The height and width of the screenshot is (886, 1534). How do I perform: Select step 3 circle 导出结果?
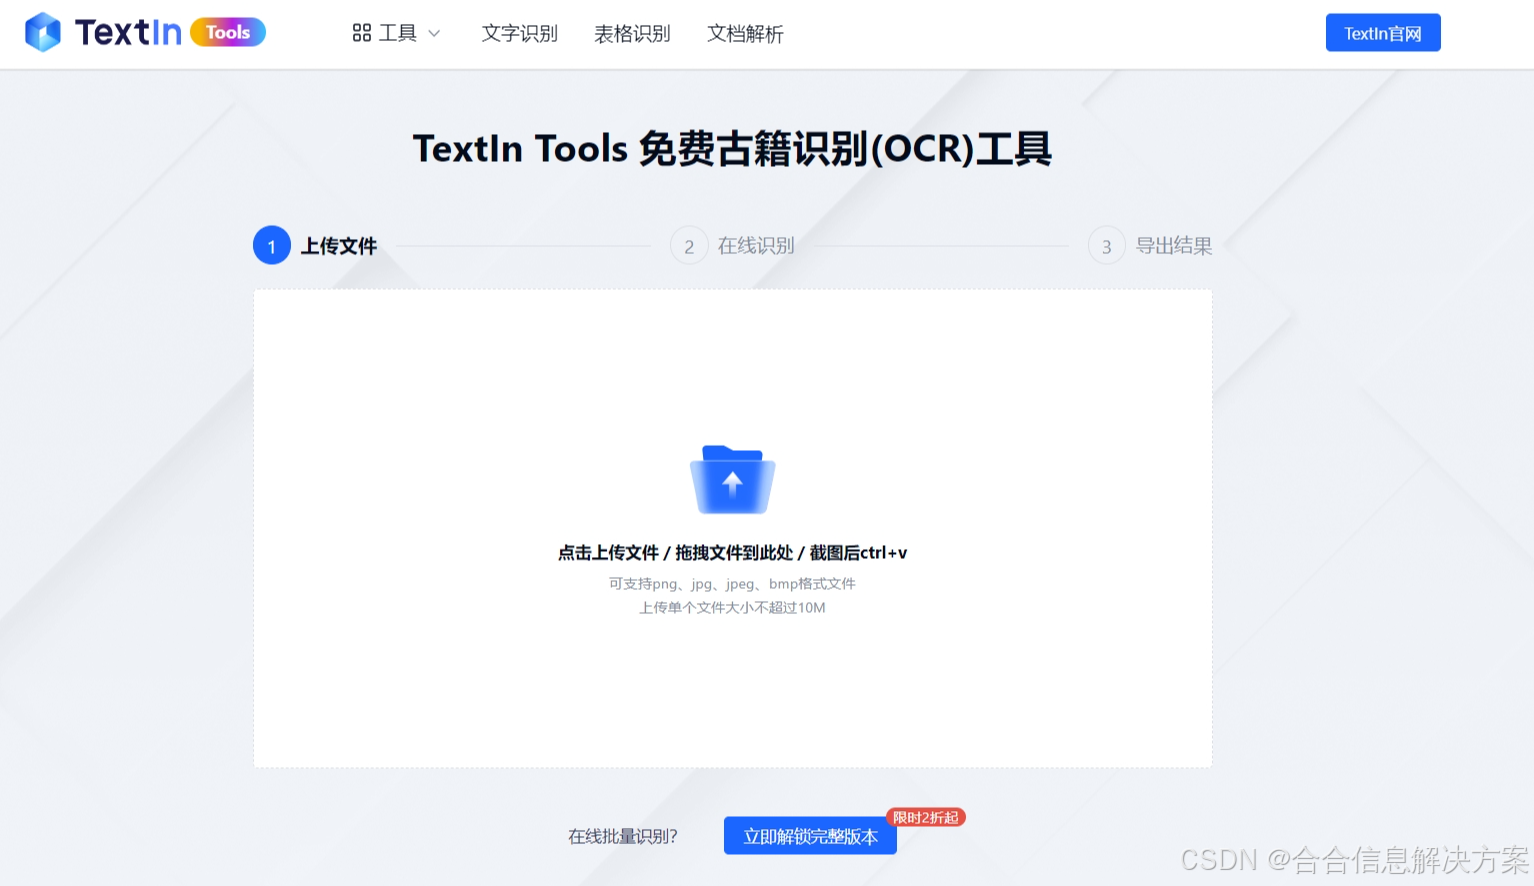pyautogui.click(x=1107, y=246)
